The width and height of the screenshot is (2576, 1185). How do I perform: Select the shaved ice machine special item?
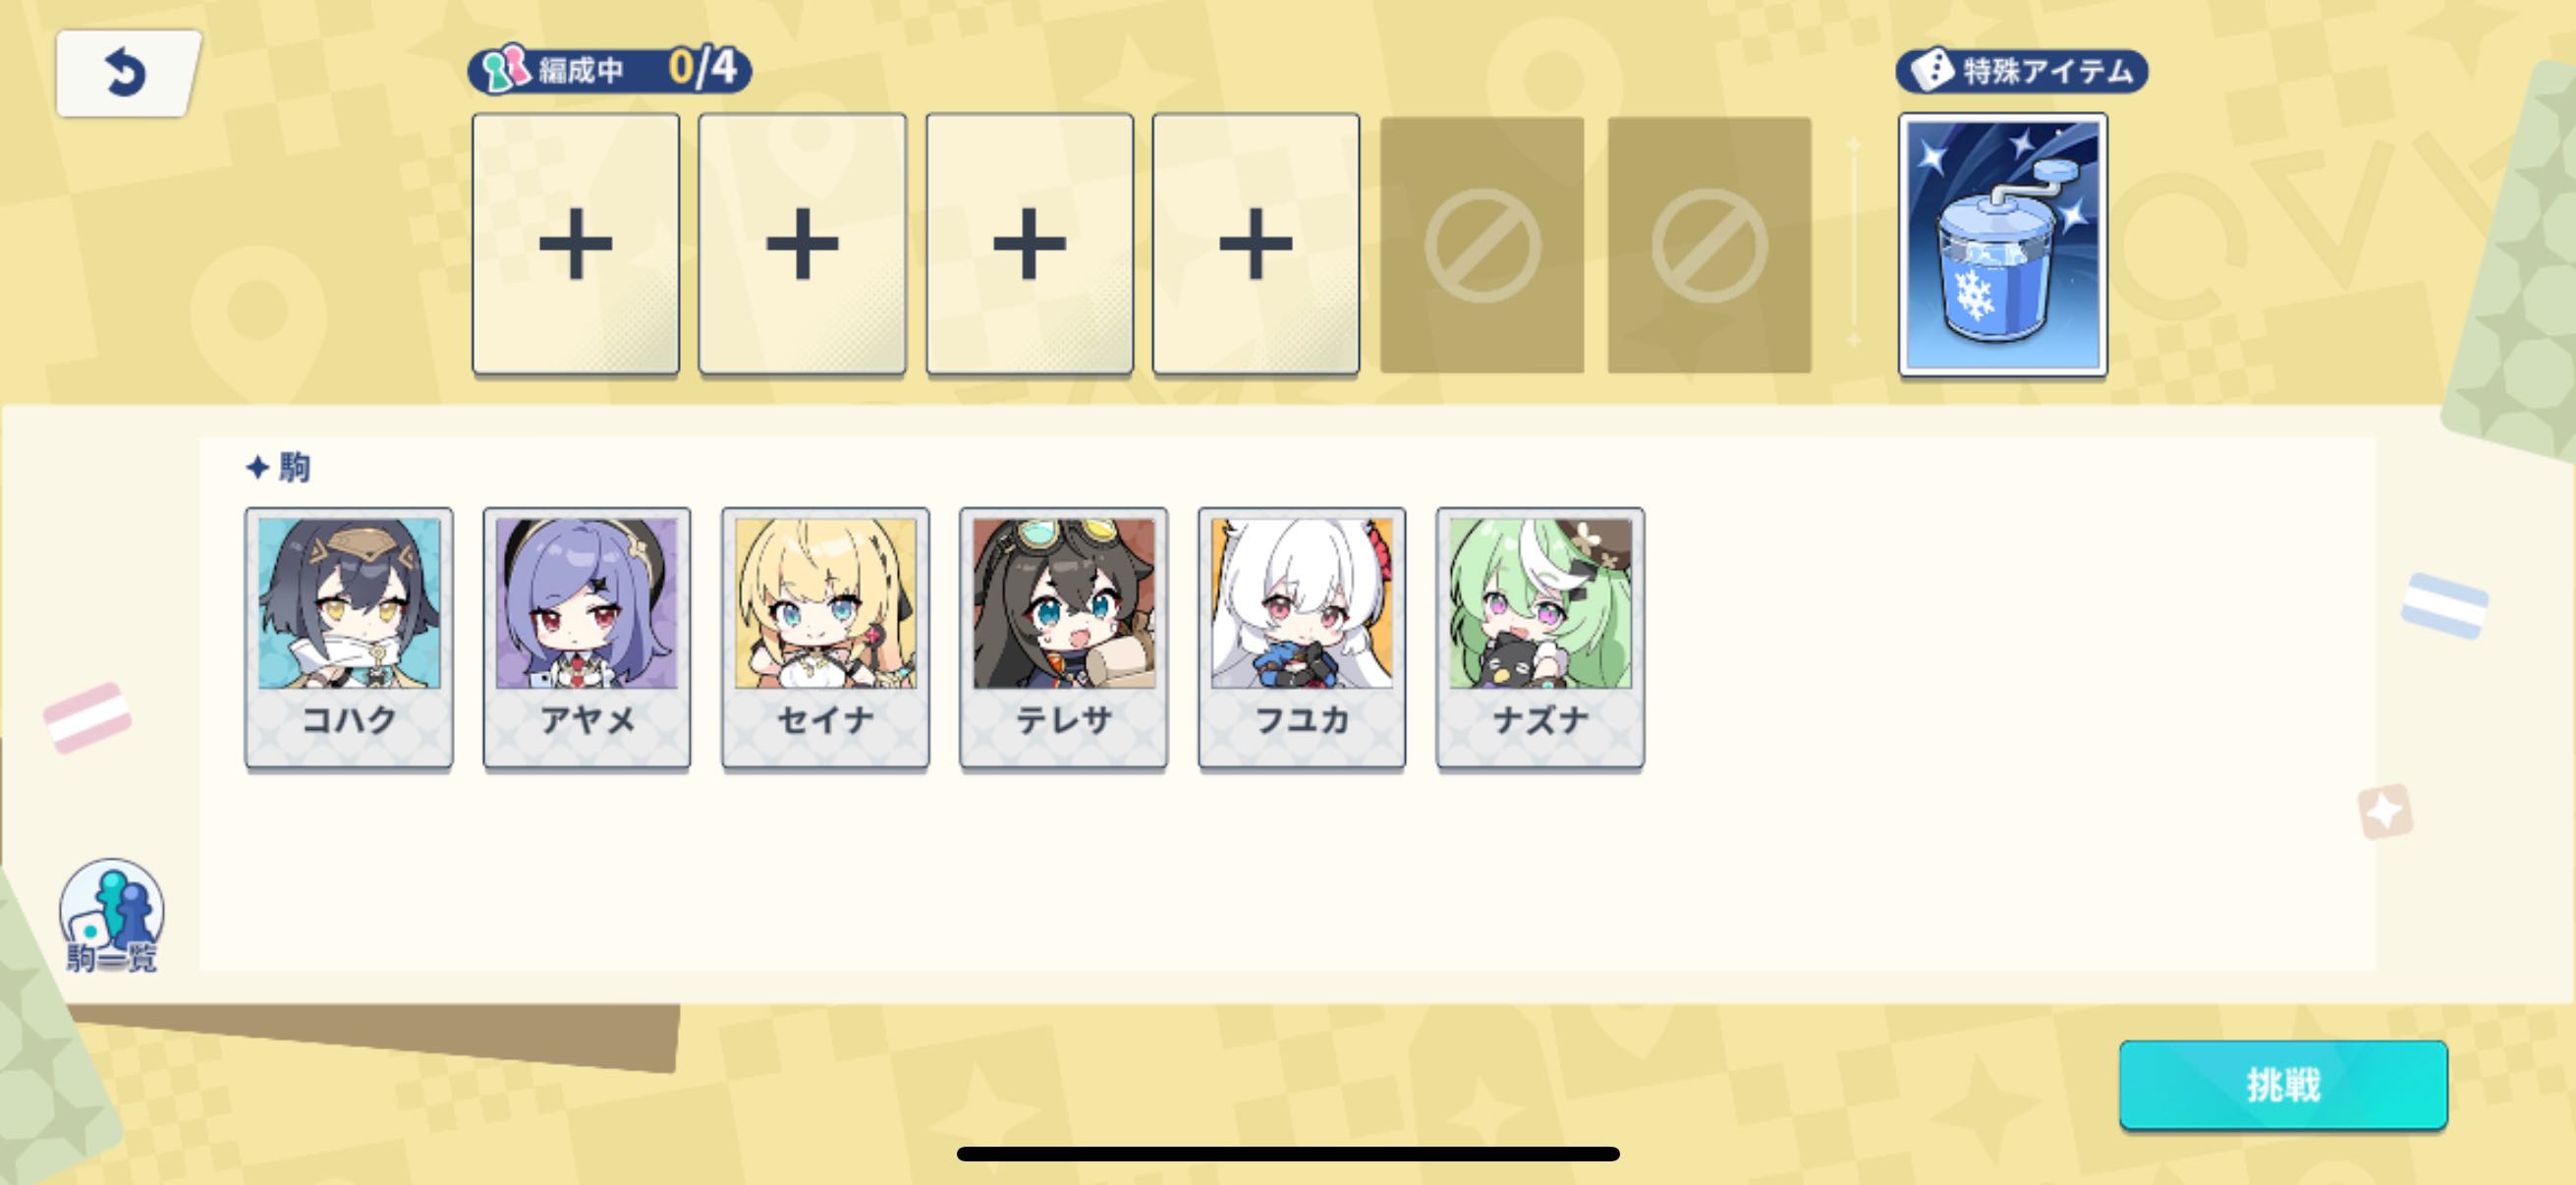point(2002,245)
